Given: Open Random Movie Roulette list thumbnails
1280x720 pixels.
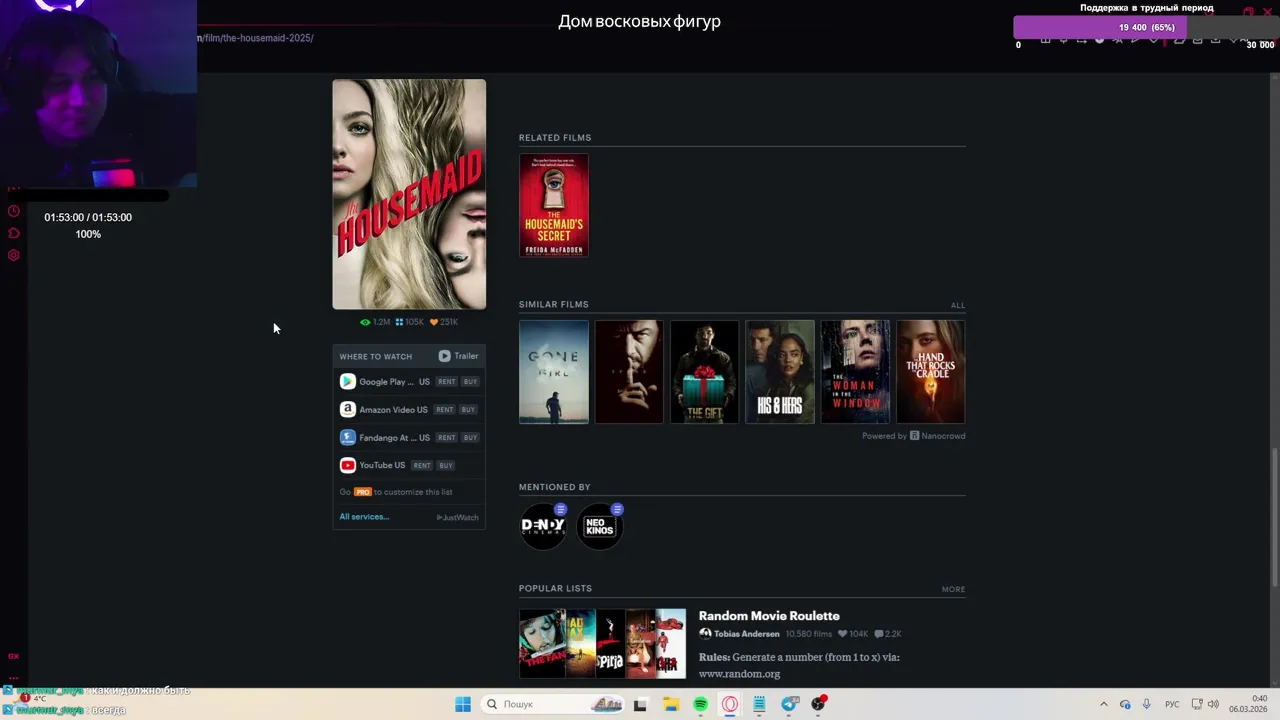Looking at the screenshot, I should (x=603, y=644).
